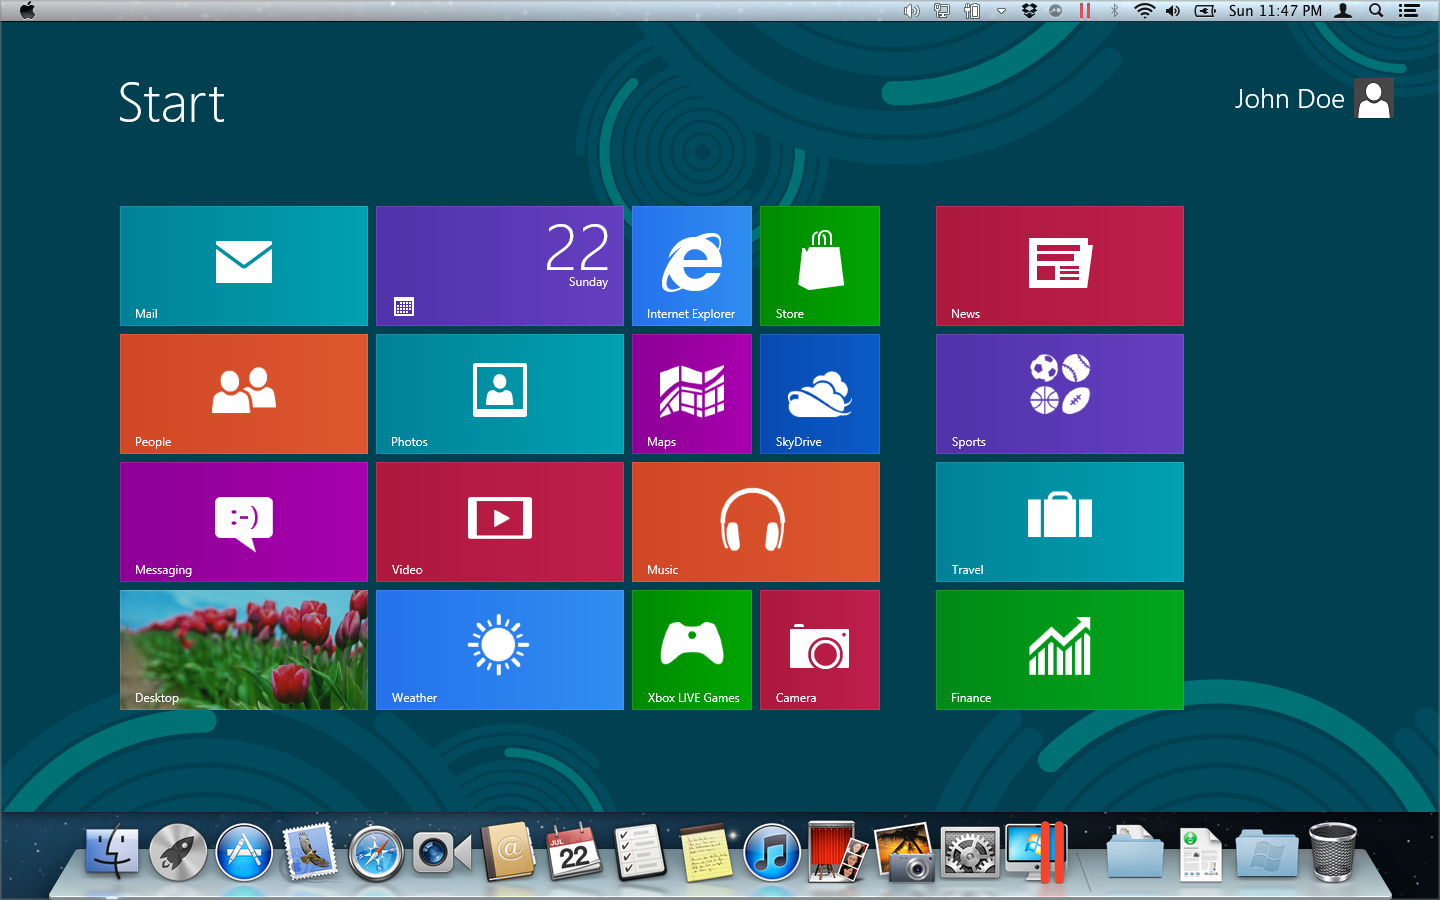
Task: Click the Sun 11:47 PM clock
Action: coord(1275,11)
